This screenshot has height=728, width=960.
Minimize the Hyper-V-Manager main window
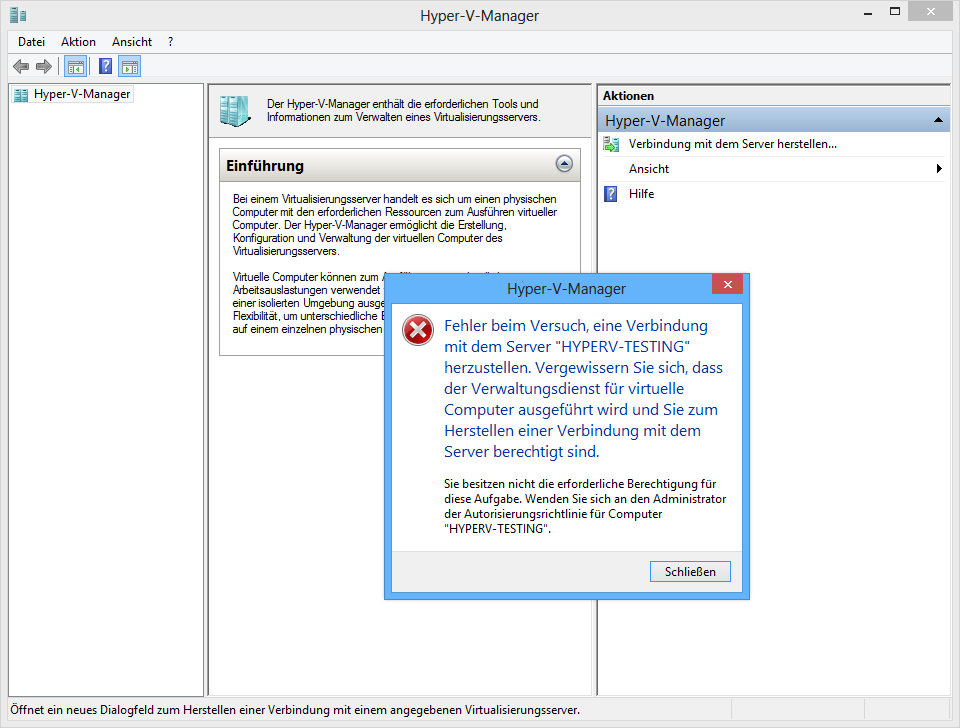(x=868, y=12)
